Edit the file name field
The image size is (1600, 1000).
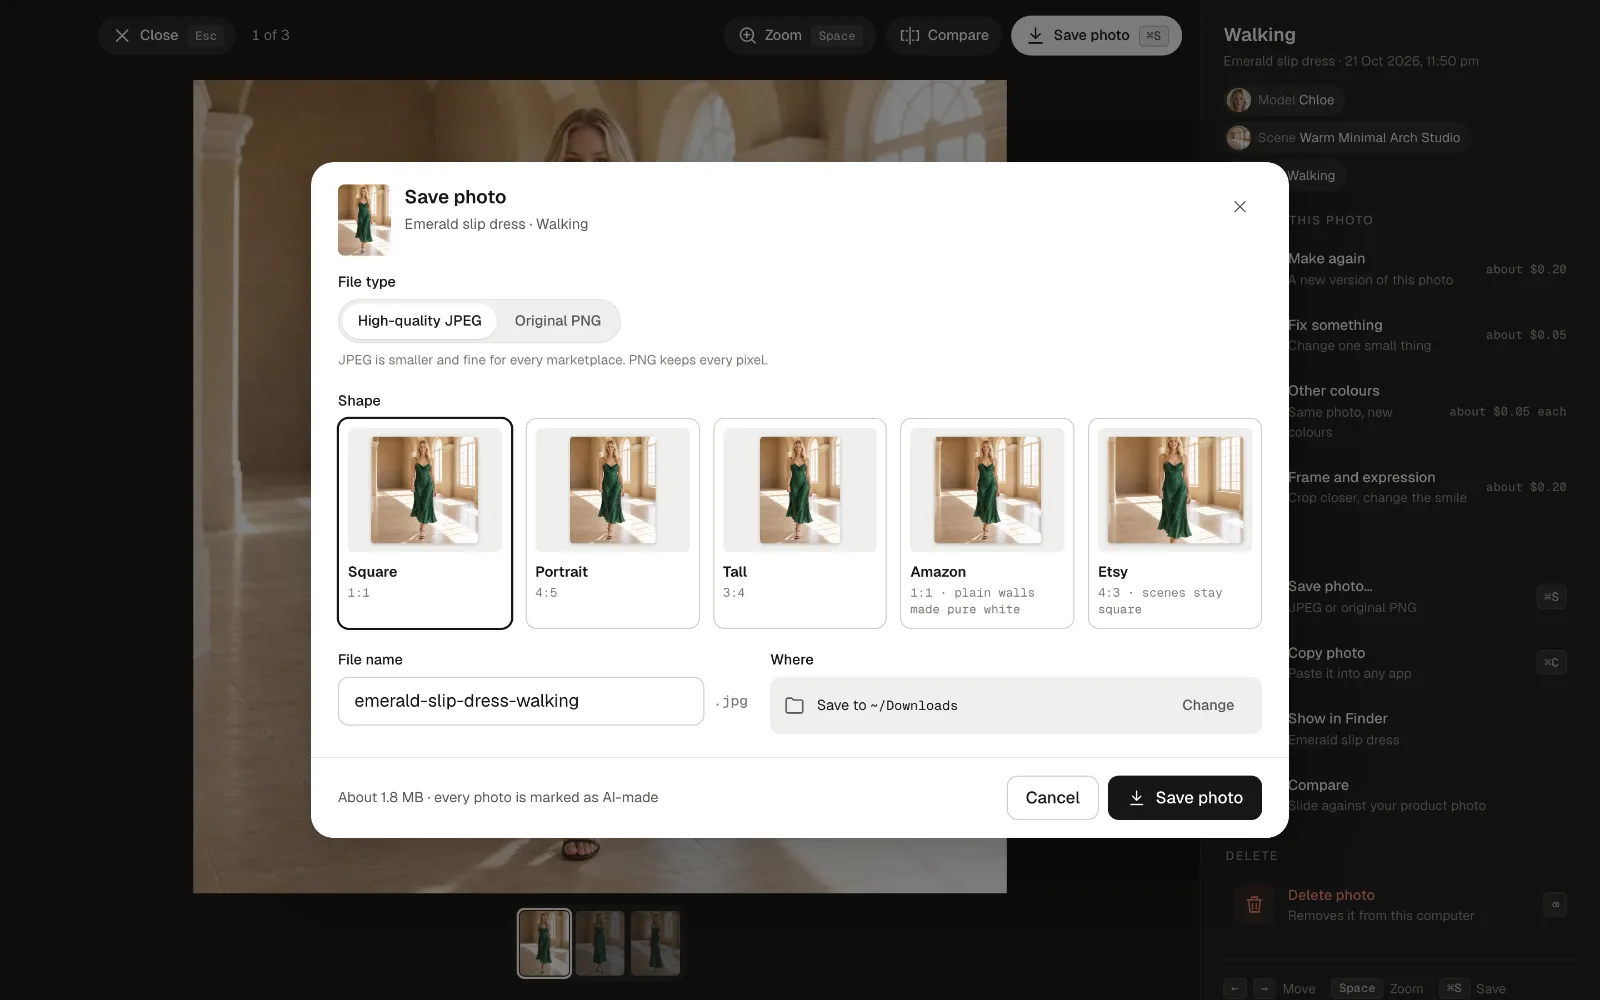pyautogui.click(x=521, y=701)
